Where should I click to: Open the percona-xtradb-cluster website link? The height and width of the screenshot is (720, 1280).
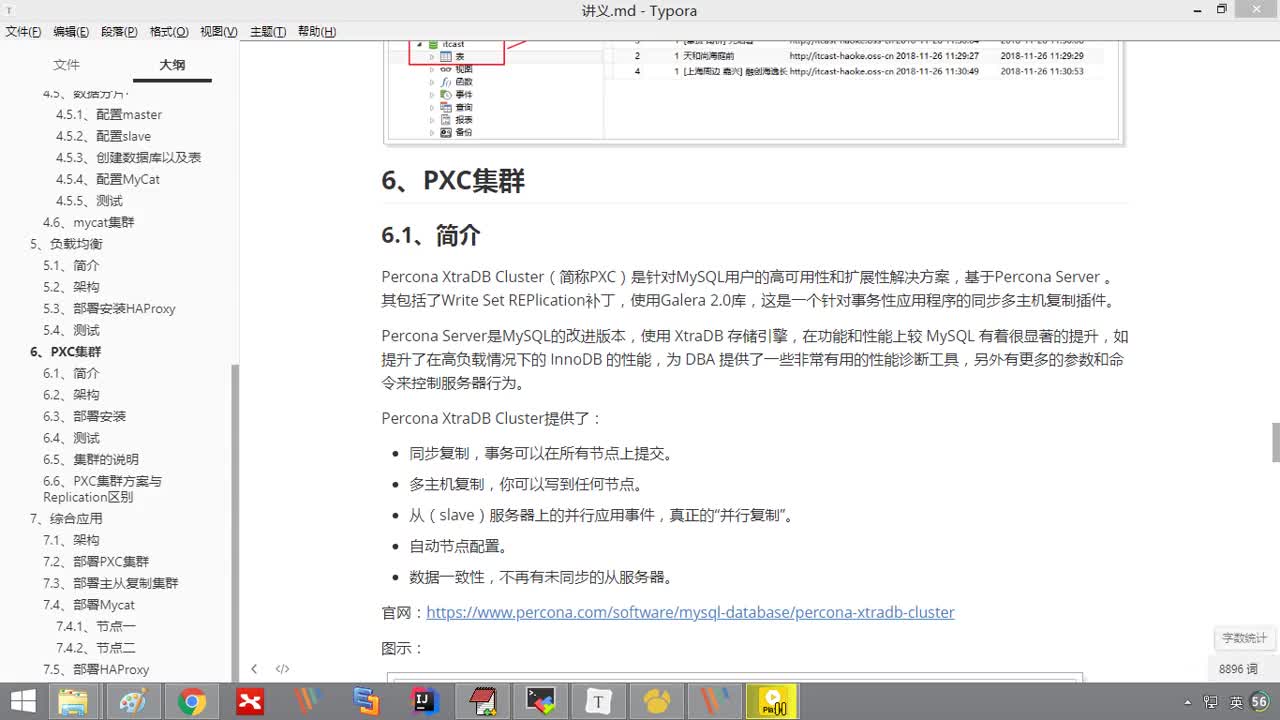[x=690, y=612]
